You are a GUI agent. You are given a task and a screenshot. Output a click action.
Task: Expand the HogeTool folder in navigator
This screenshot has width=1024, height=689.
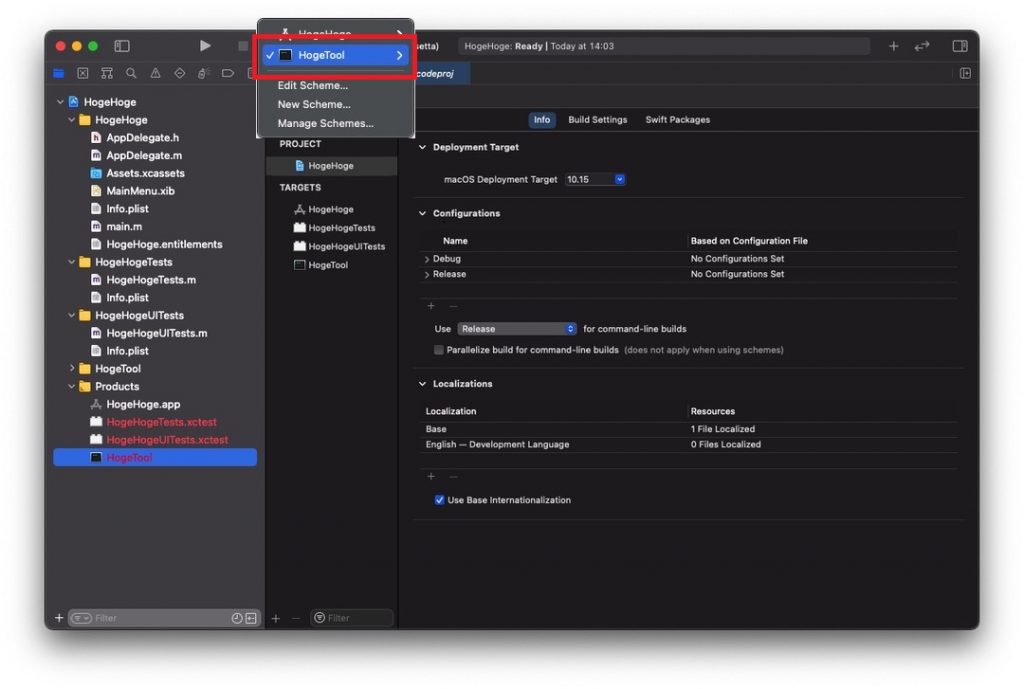coord(72,369)
